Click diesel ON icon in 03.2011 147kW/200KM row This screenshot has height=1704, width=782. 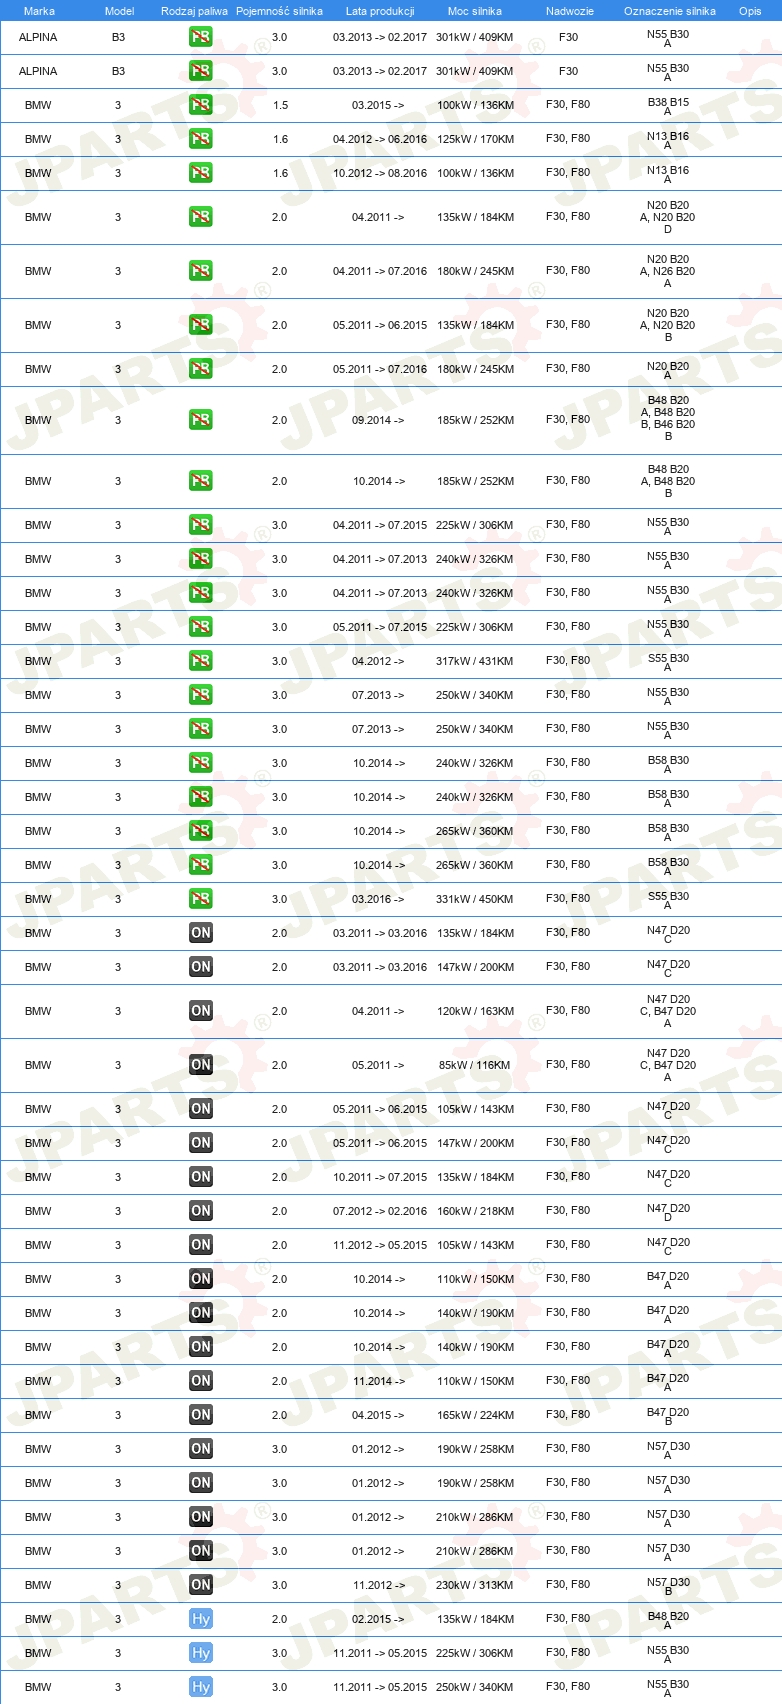click(201, 967)
